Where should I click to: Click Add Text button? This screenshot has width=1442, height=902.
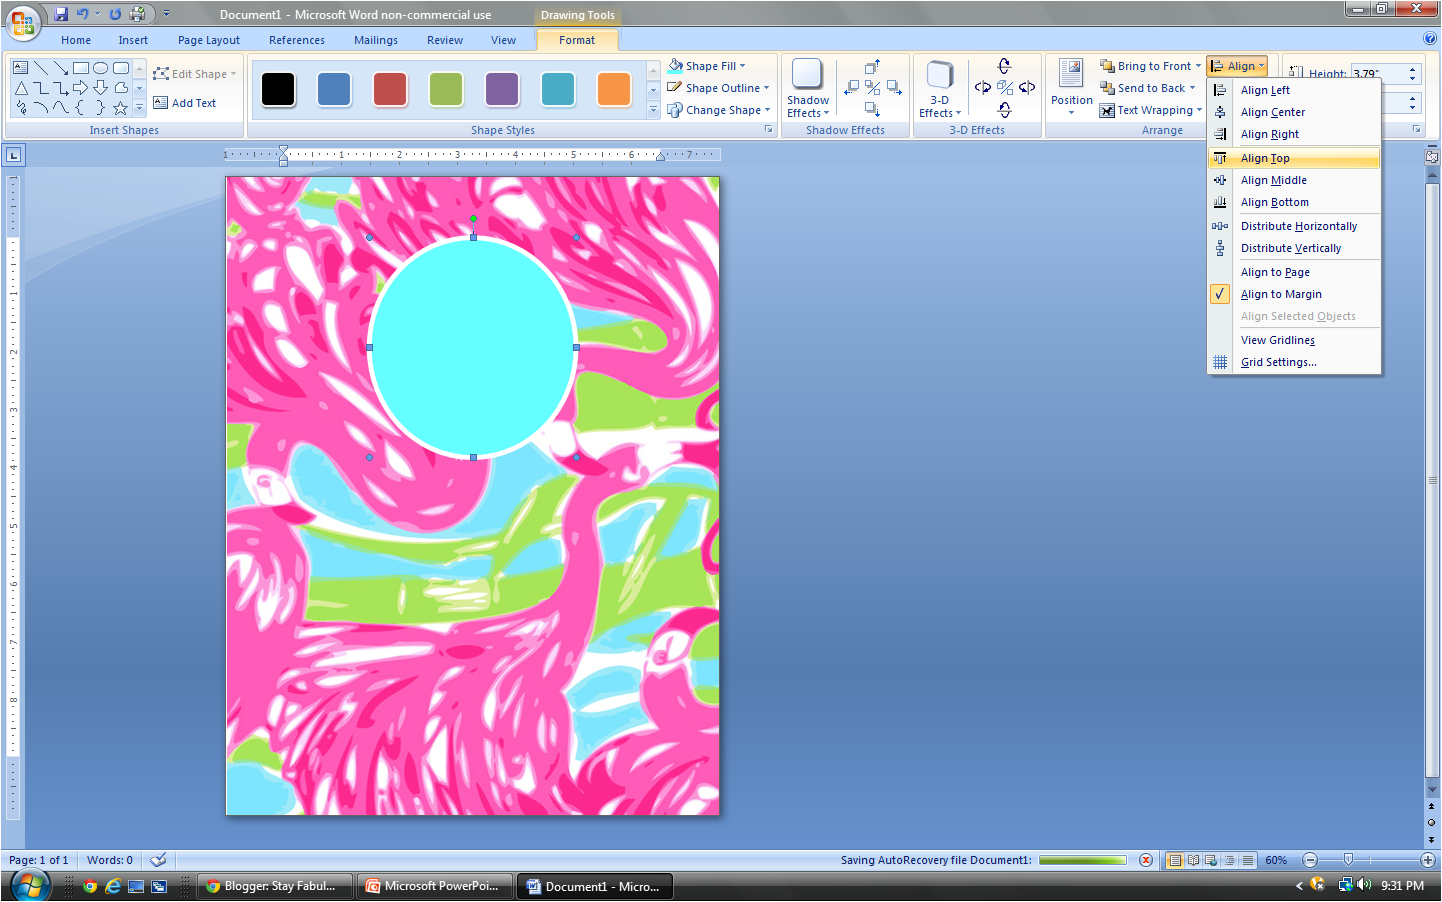click(x=185, y=103)
